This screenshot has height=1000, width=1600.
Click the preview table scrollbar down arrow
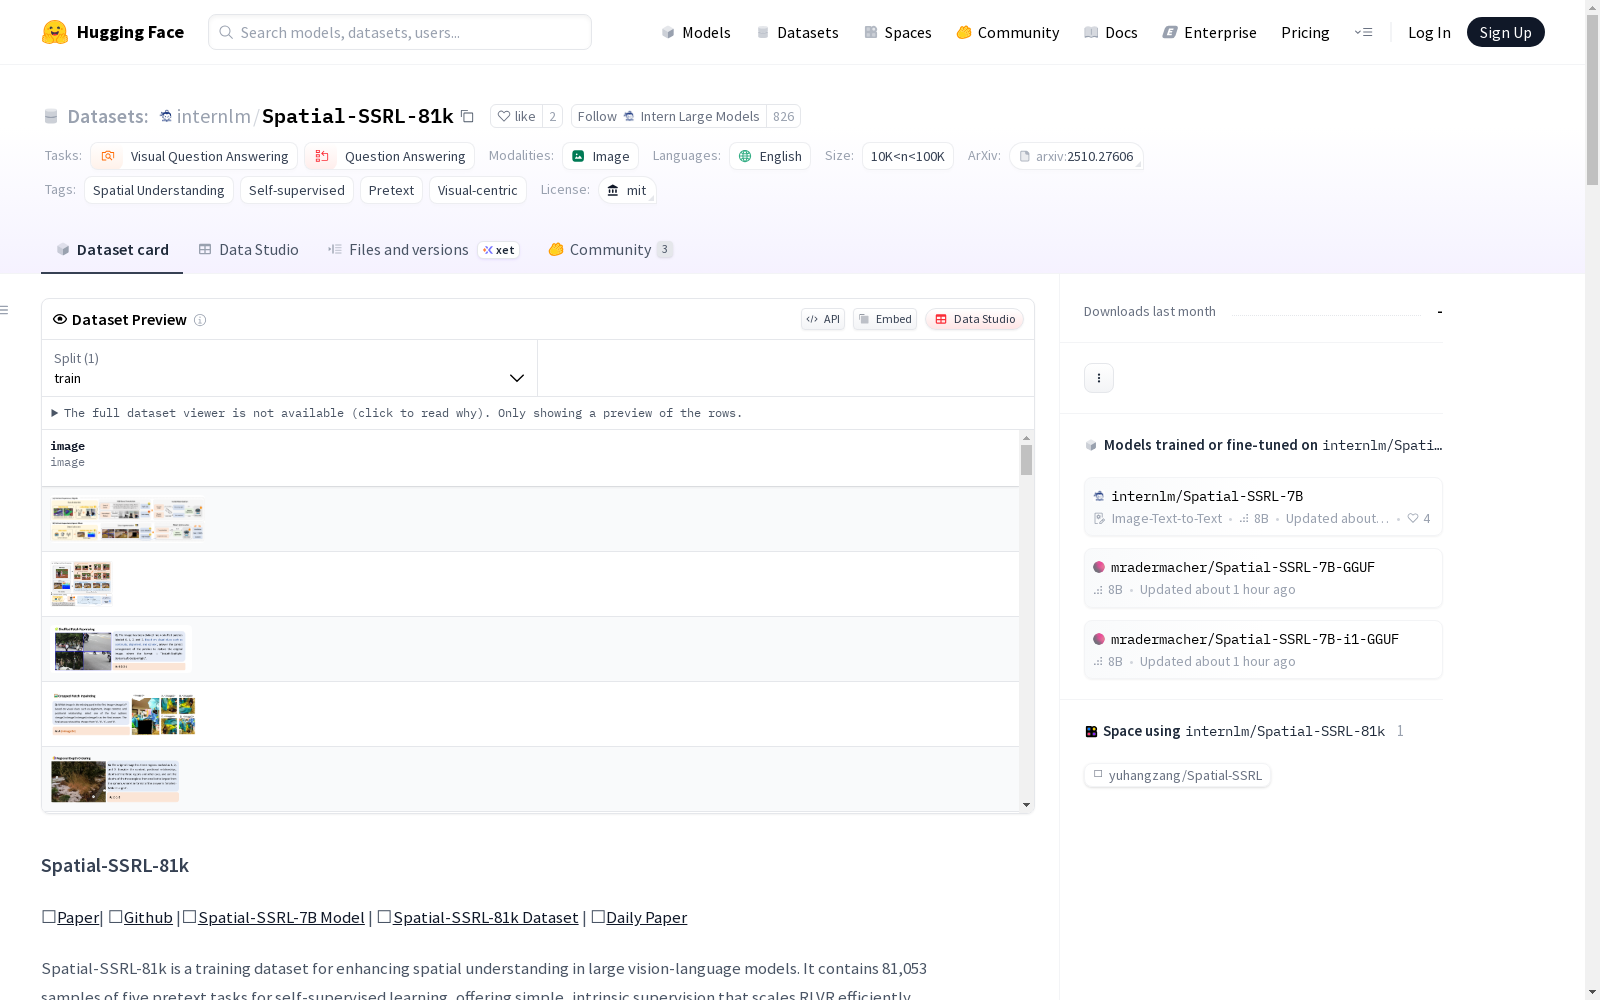click(x=1026, y=805)
